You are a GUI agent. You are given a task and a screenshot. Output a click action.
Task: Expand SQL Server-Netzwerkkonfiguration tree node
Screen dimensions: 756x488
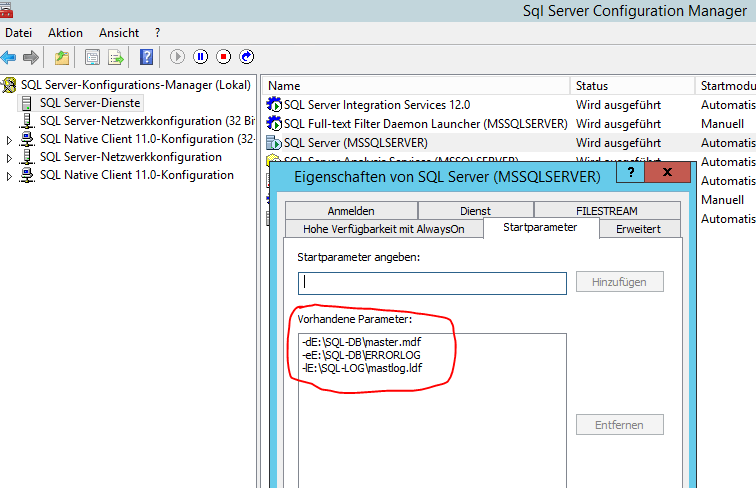9,158
